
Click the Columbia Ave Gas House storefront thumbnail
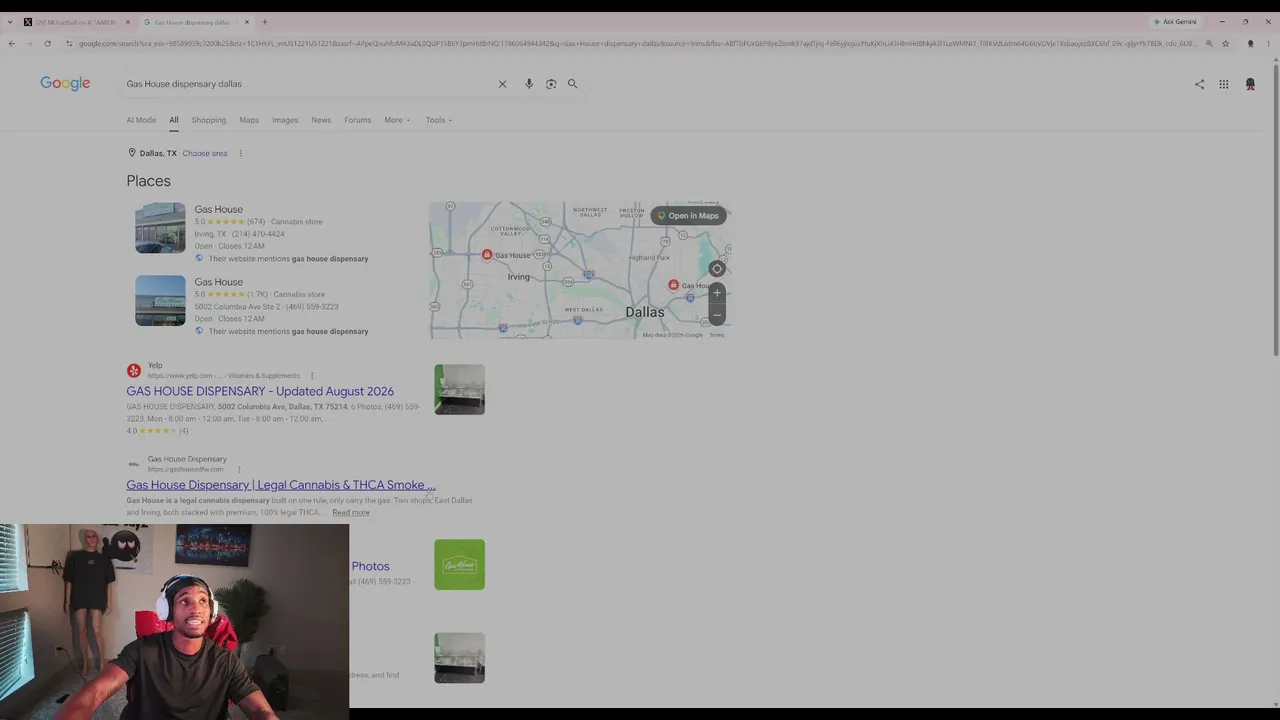click(160, 301)
